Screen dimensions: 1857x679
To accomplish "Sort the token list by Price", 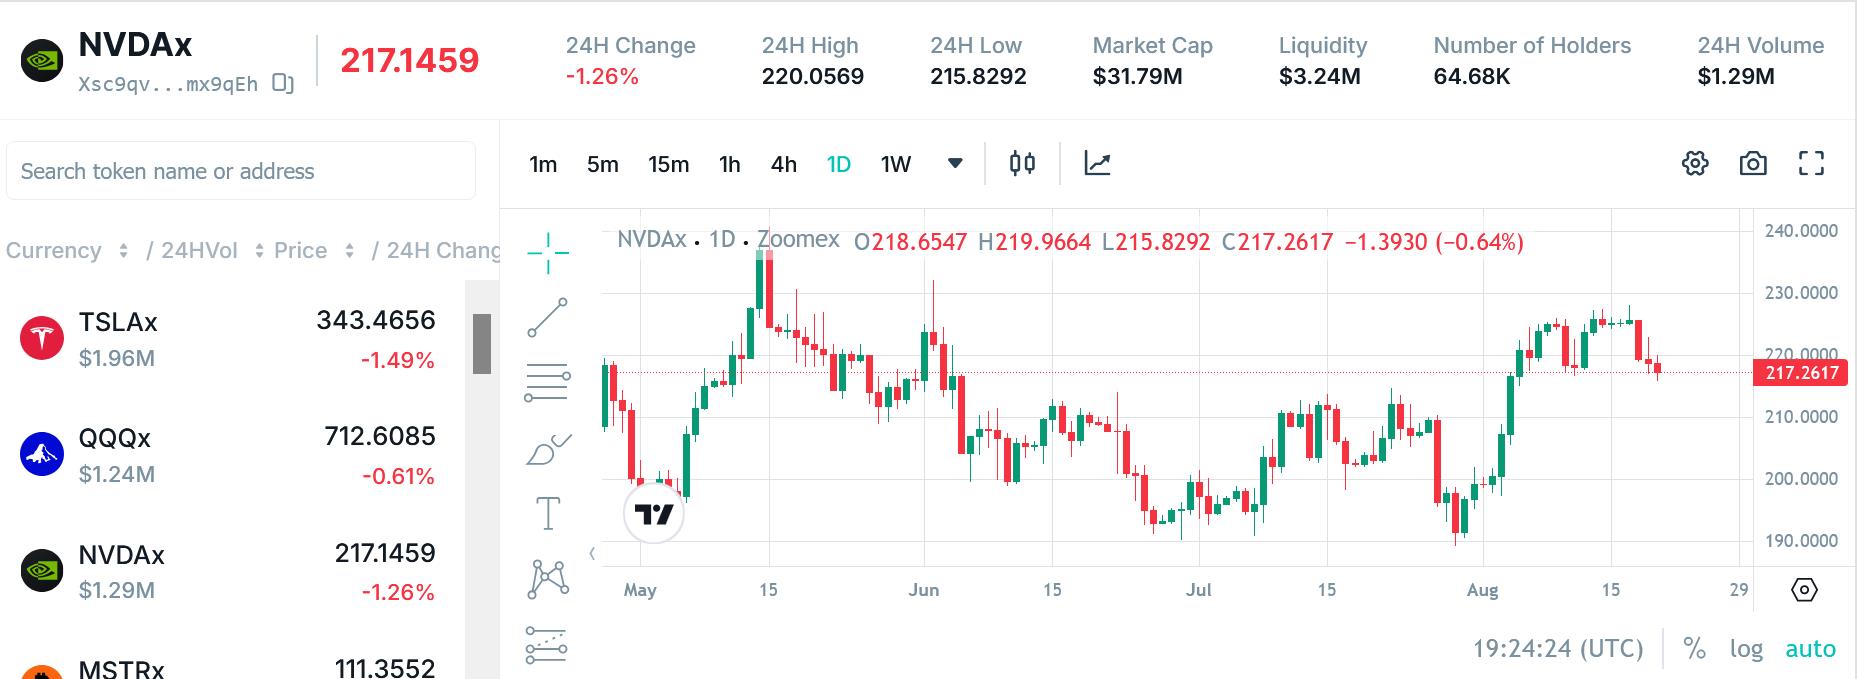I will 314,251.
